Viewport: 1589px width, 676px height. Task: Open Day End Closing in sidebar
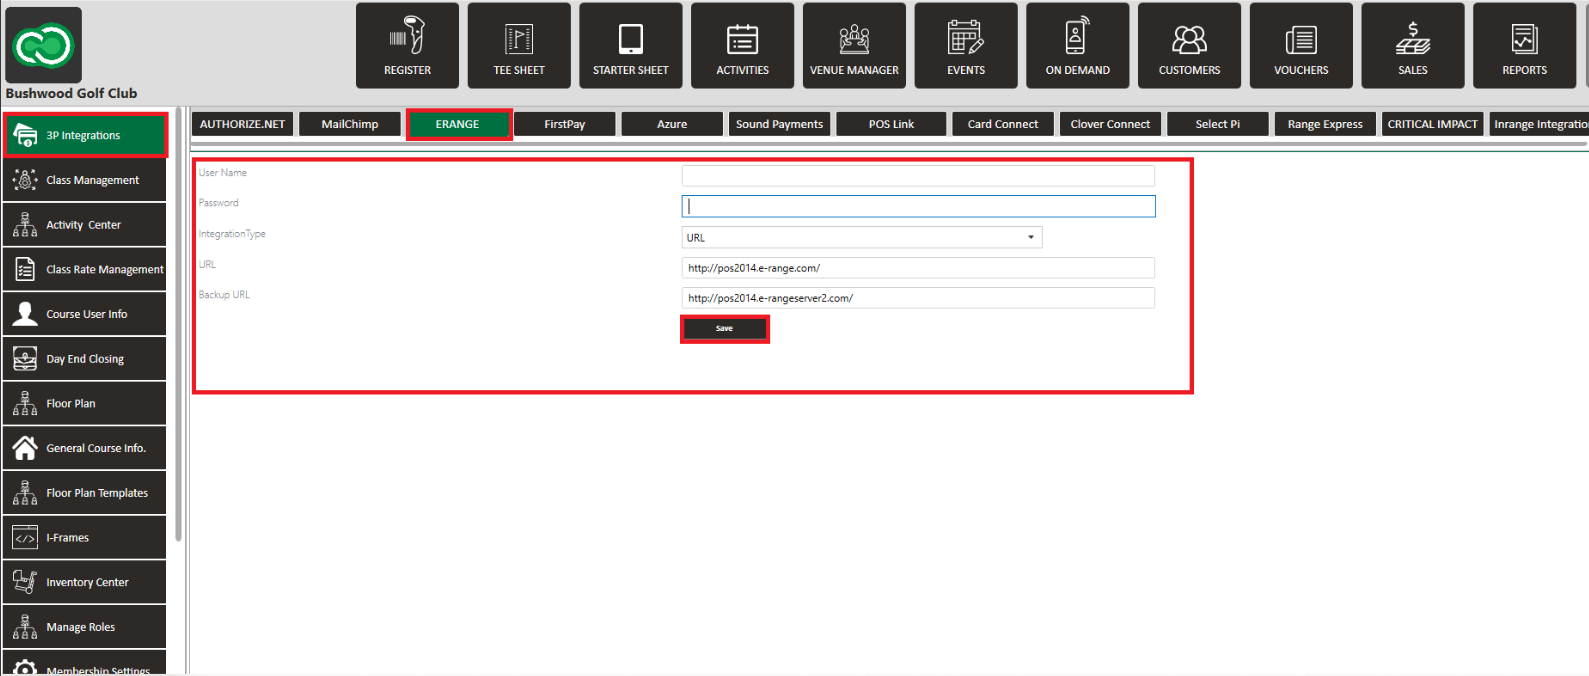pyautogui.click(x=85, y=359)
